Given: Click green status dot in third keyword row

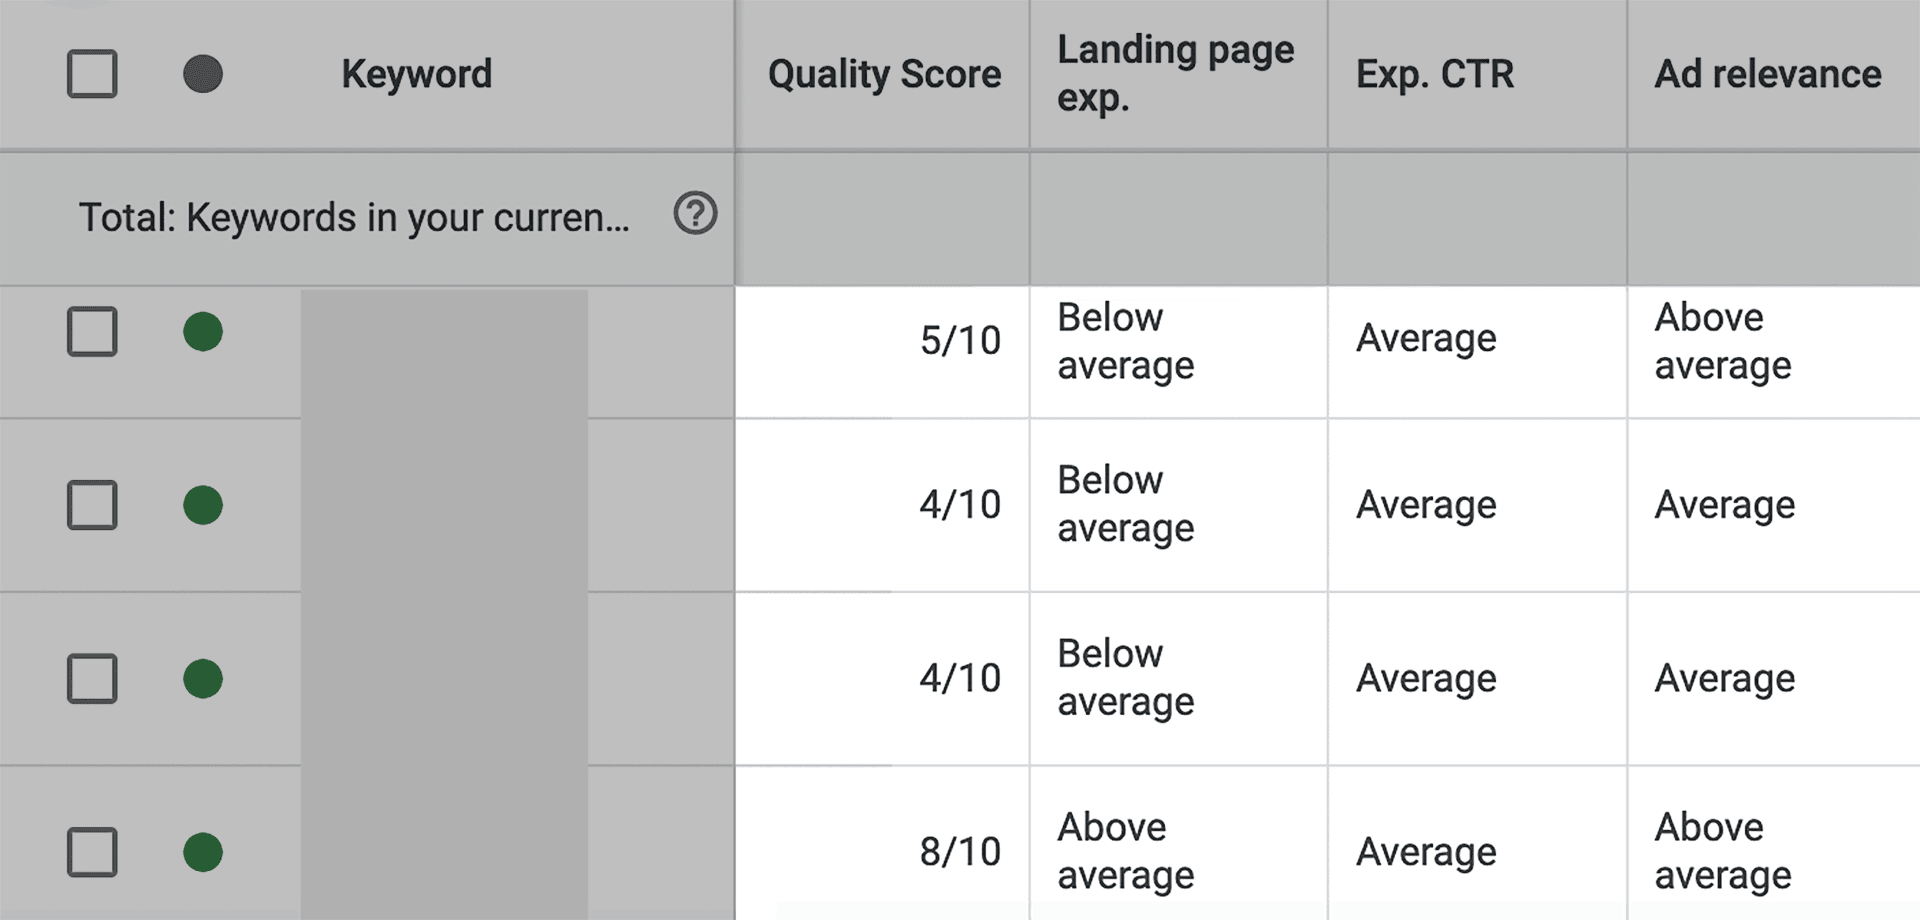Looking at the screenshot, I should coord(203,679).
